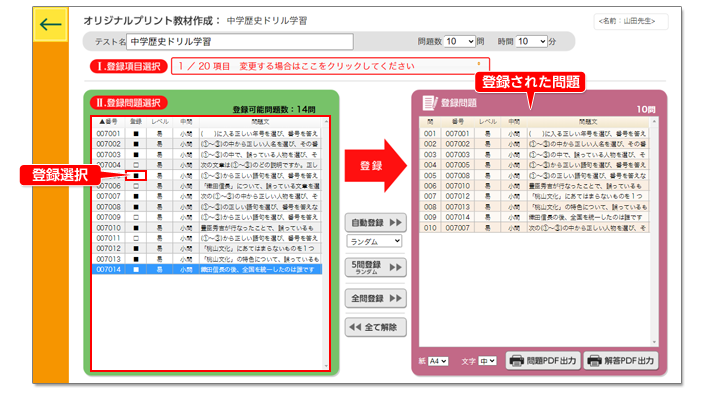Viewport: 715px width, 394px height.
Task: Sort left list by ▲番号 header
Action: click(x=109, y=122)
